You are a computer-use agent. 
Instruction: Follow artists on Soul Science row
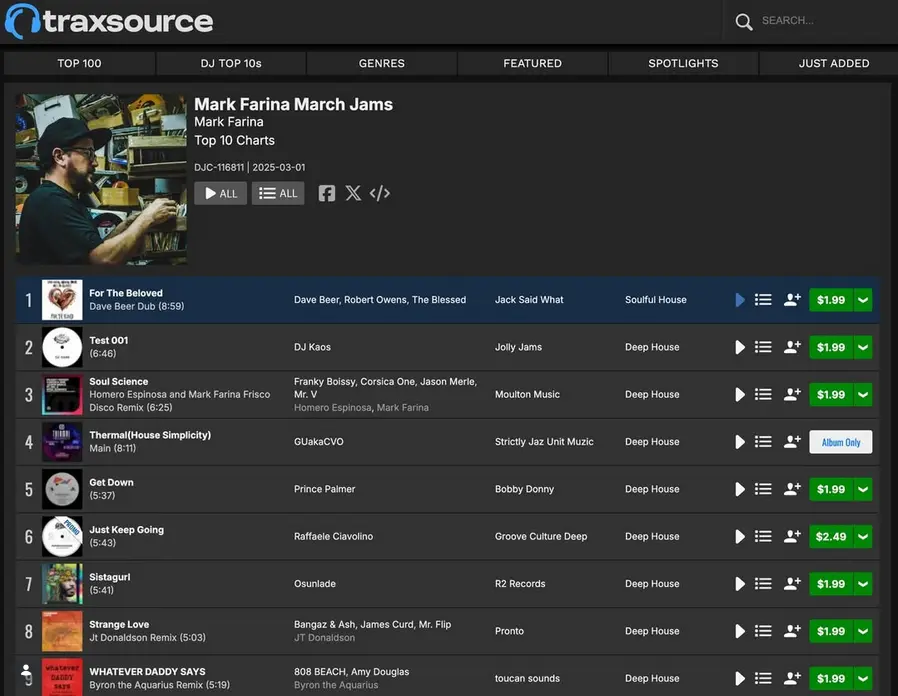point(792,394)
